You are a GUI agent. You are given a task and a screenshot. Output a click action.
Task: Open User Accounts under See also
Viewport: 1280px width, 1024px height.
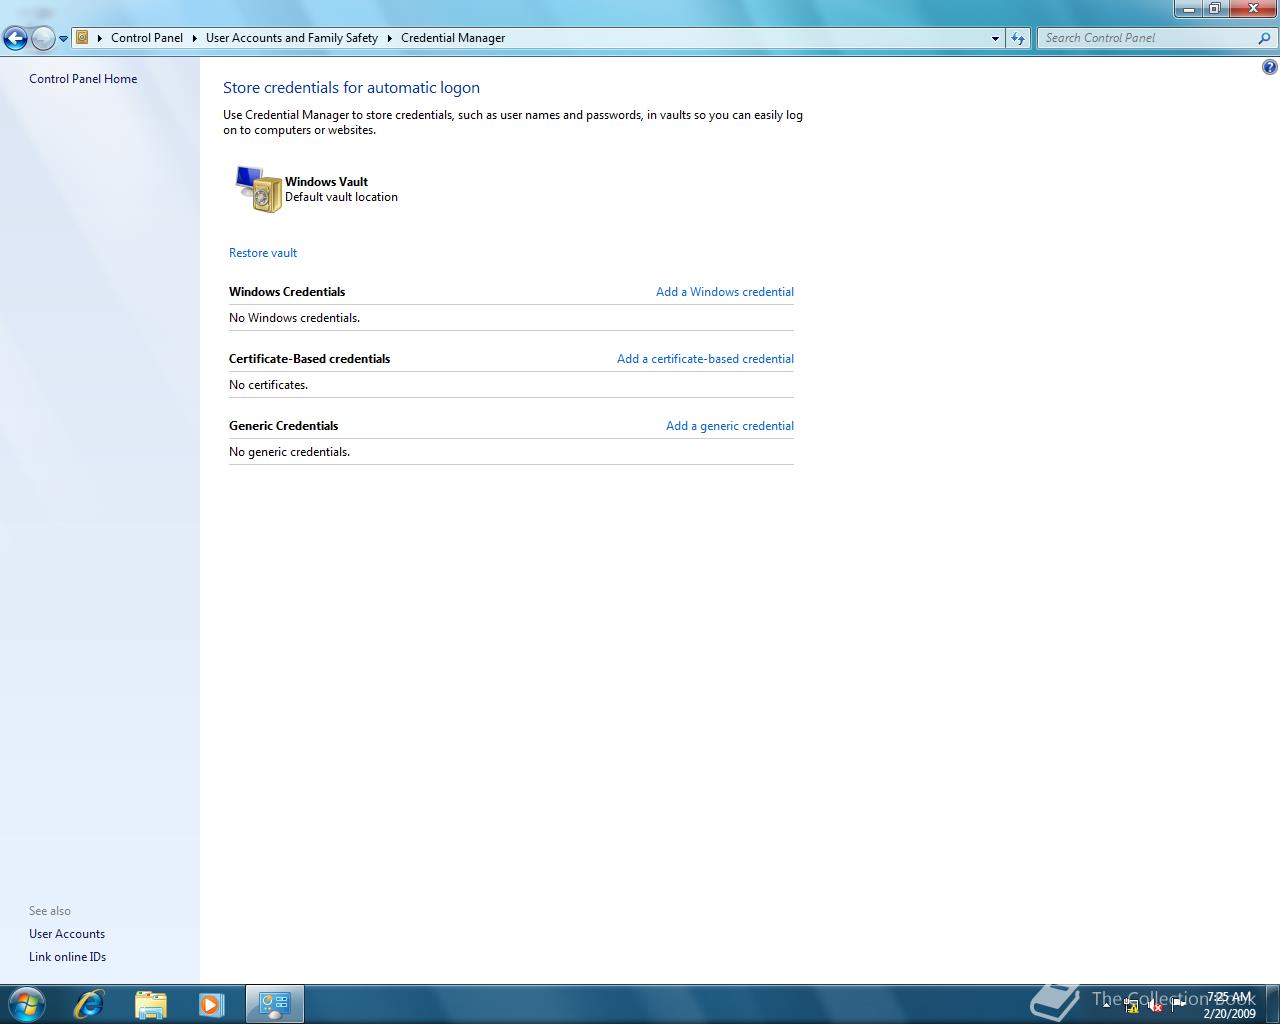point(67,934)
